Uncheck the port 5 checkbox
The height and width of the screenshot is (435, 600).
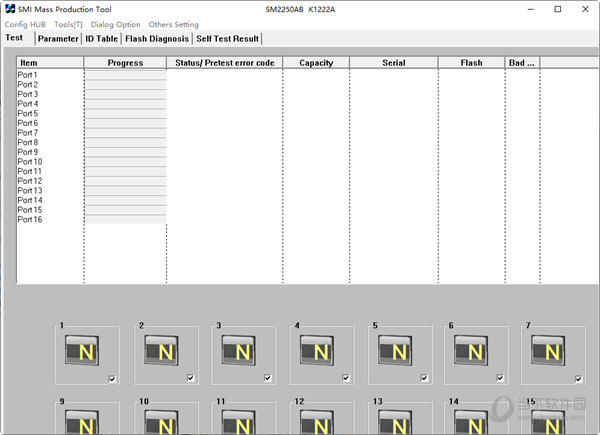click(x=424, y=378)
